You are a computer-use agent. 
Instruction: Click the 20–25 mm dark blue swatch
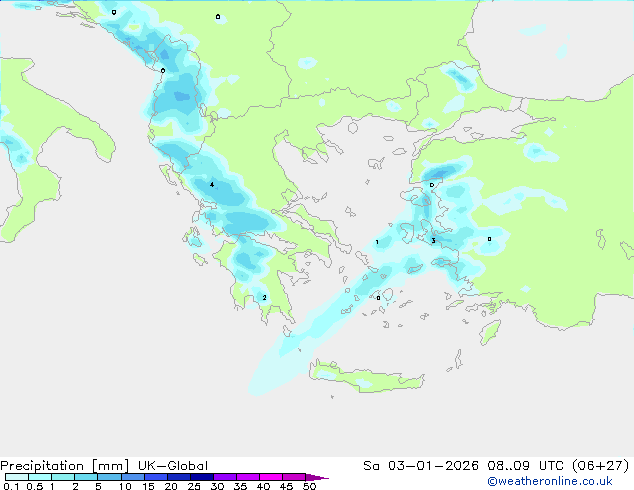click(x=178, y=477)
